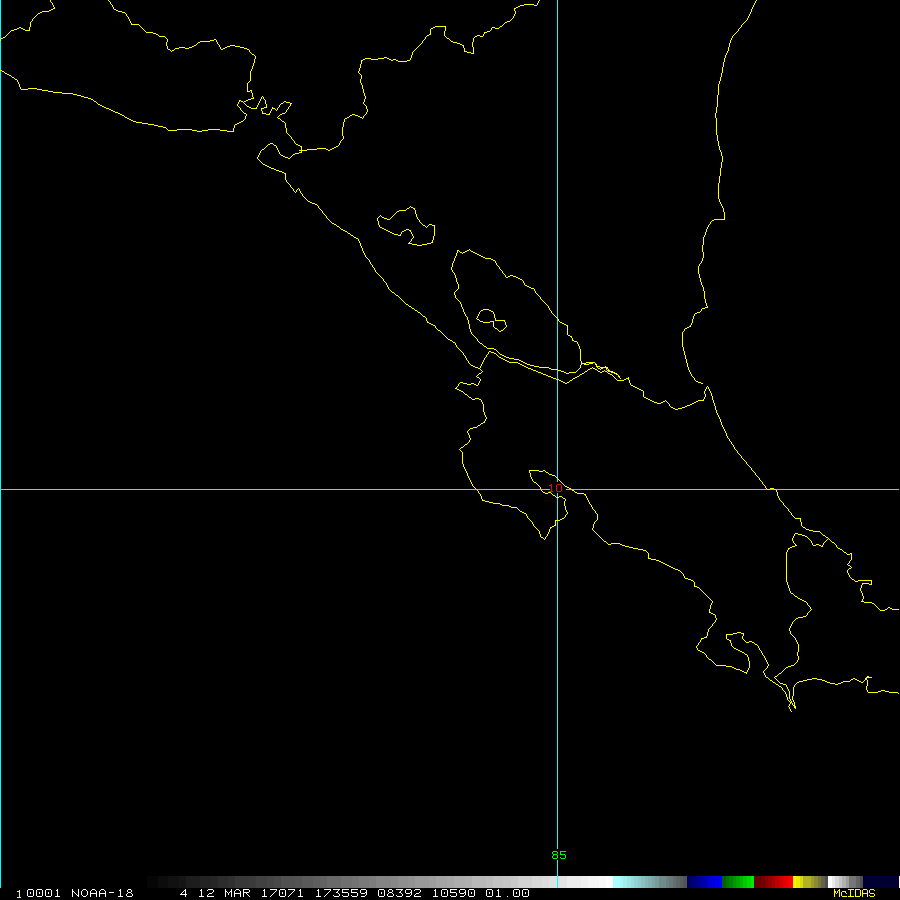Pick the green segment of color bar
The image size is (900, 900).
pos(738,882)
